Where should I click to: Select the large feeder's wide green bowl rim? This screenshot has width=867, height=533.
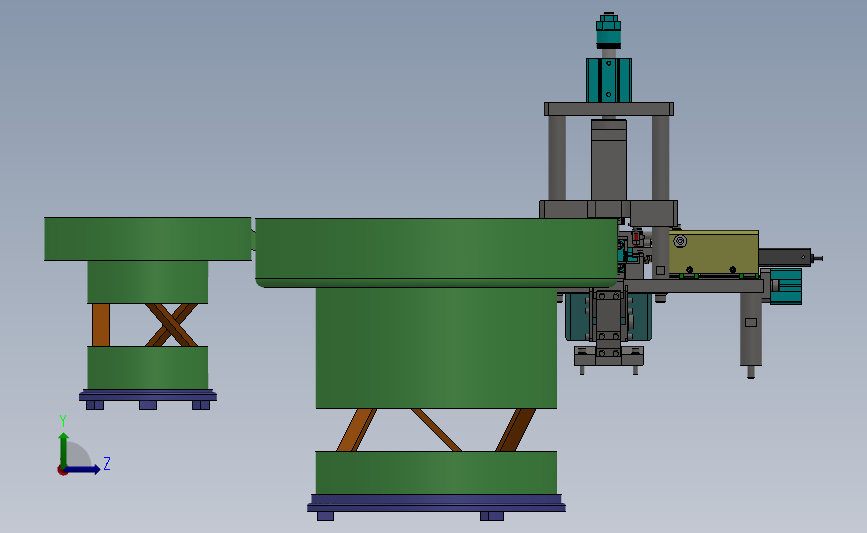tap(436, 252)
